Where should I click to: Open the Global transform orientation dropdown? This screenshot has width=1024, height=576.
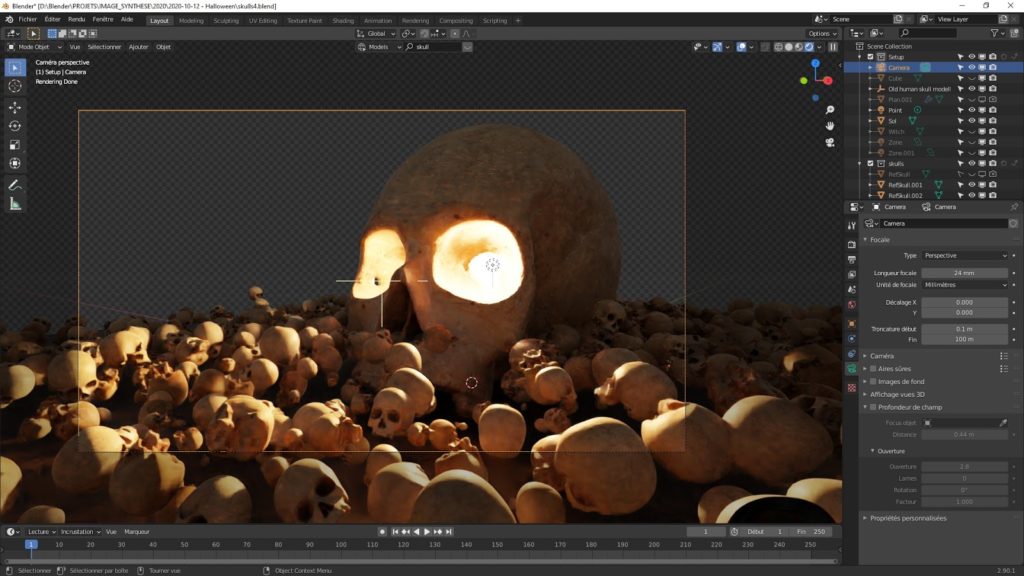click(x=376, y=33)
